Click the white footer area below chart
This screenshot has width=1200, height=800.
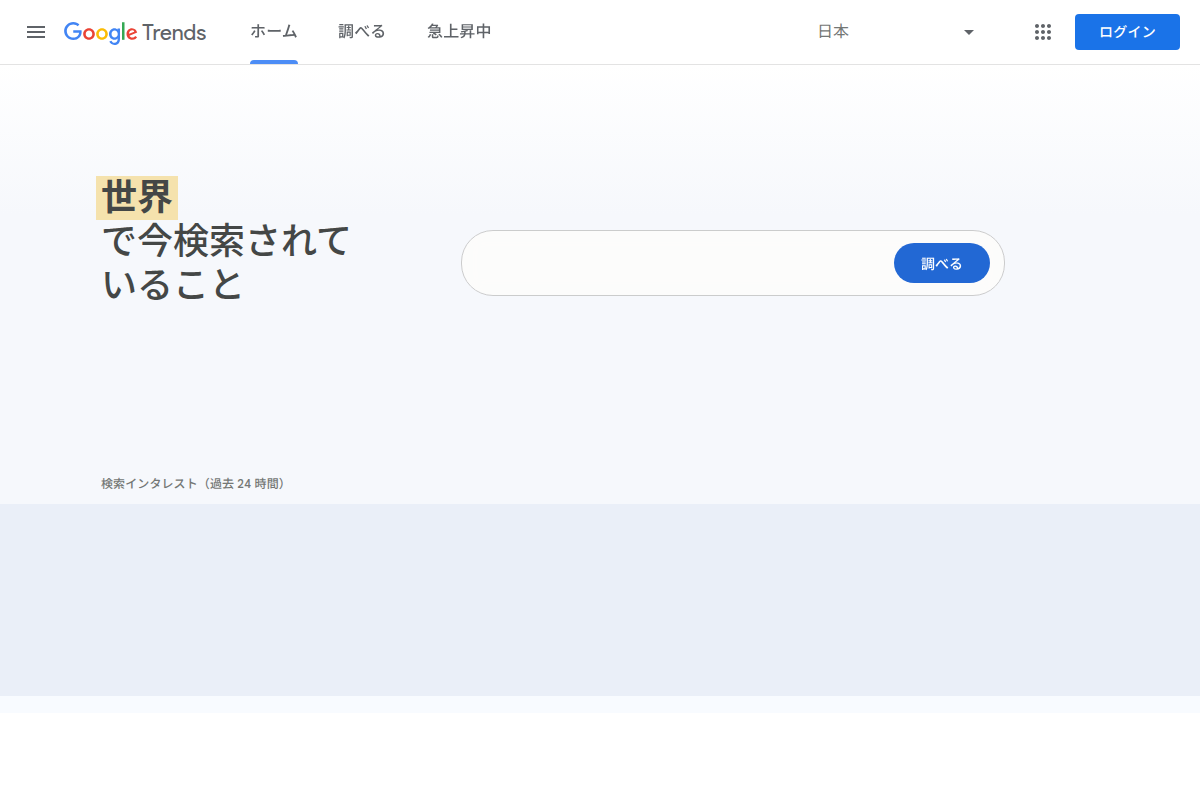pyautogui.click(x=600, y=756)
